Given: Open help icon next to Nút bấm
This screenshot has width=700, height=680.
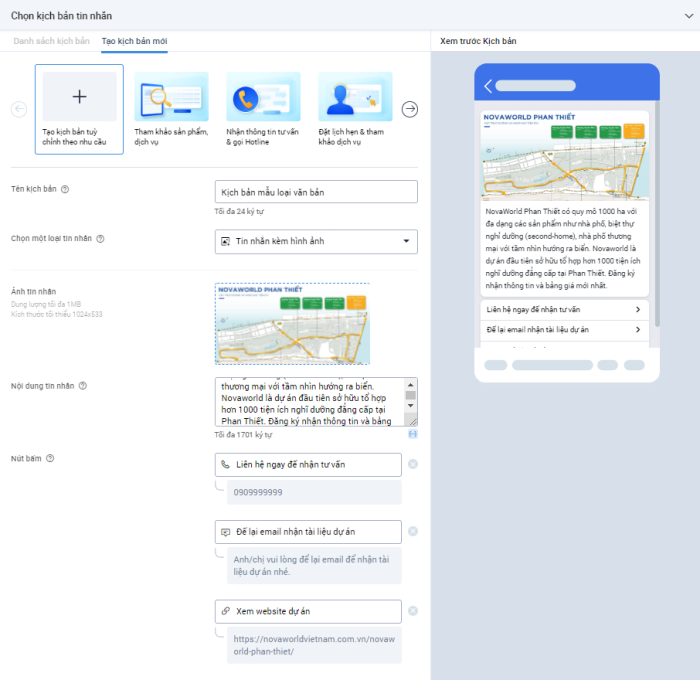Looking at the screenshot, I should point(50,458).
